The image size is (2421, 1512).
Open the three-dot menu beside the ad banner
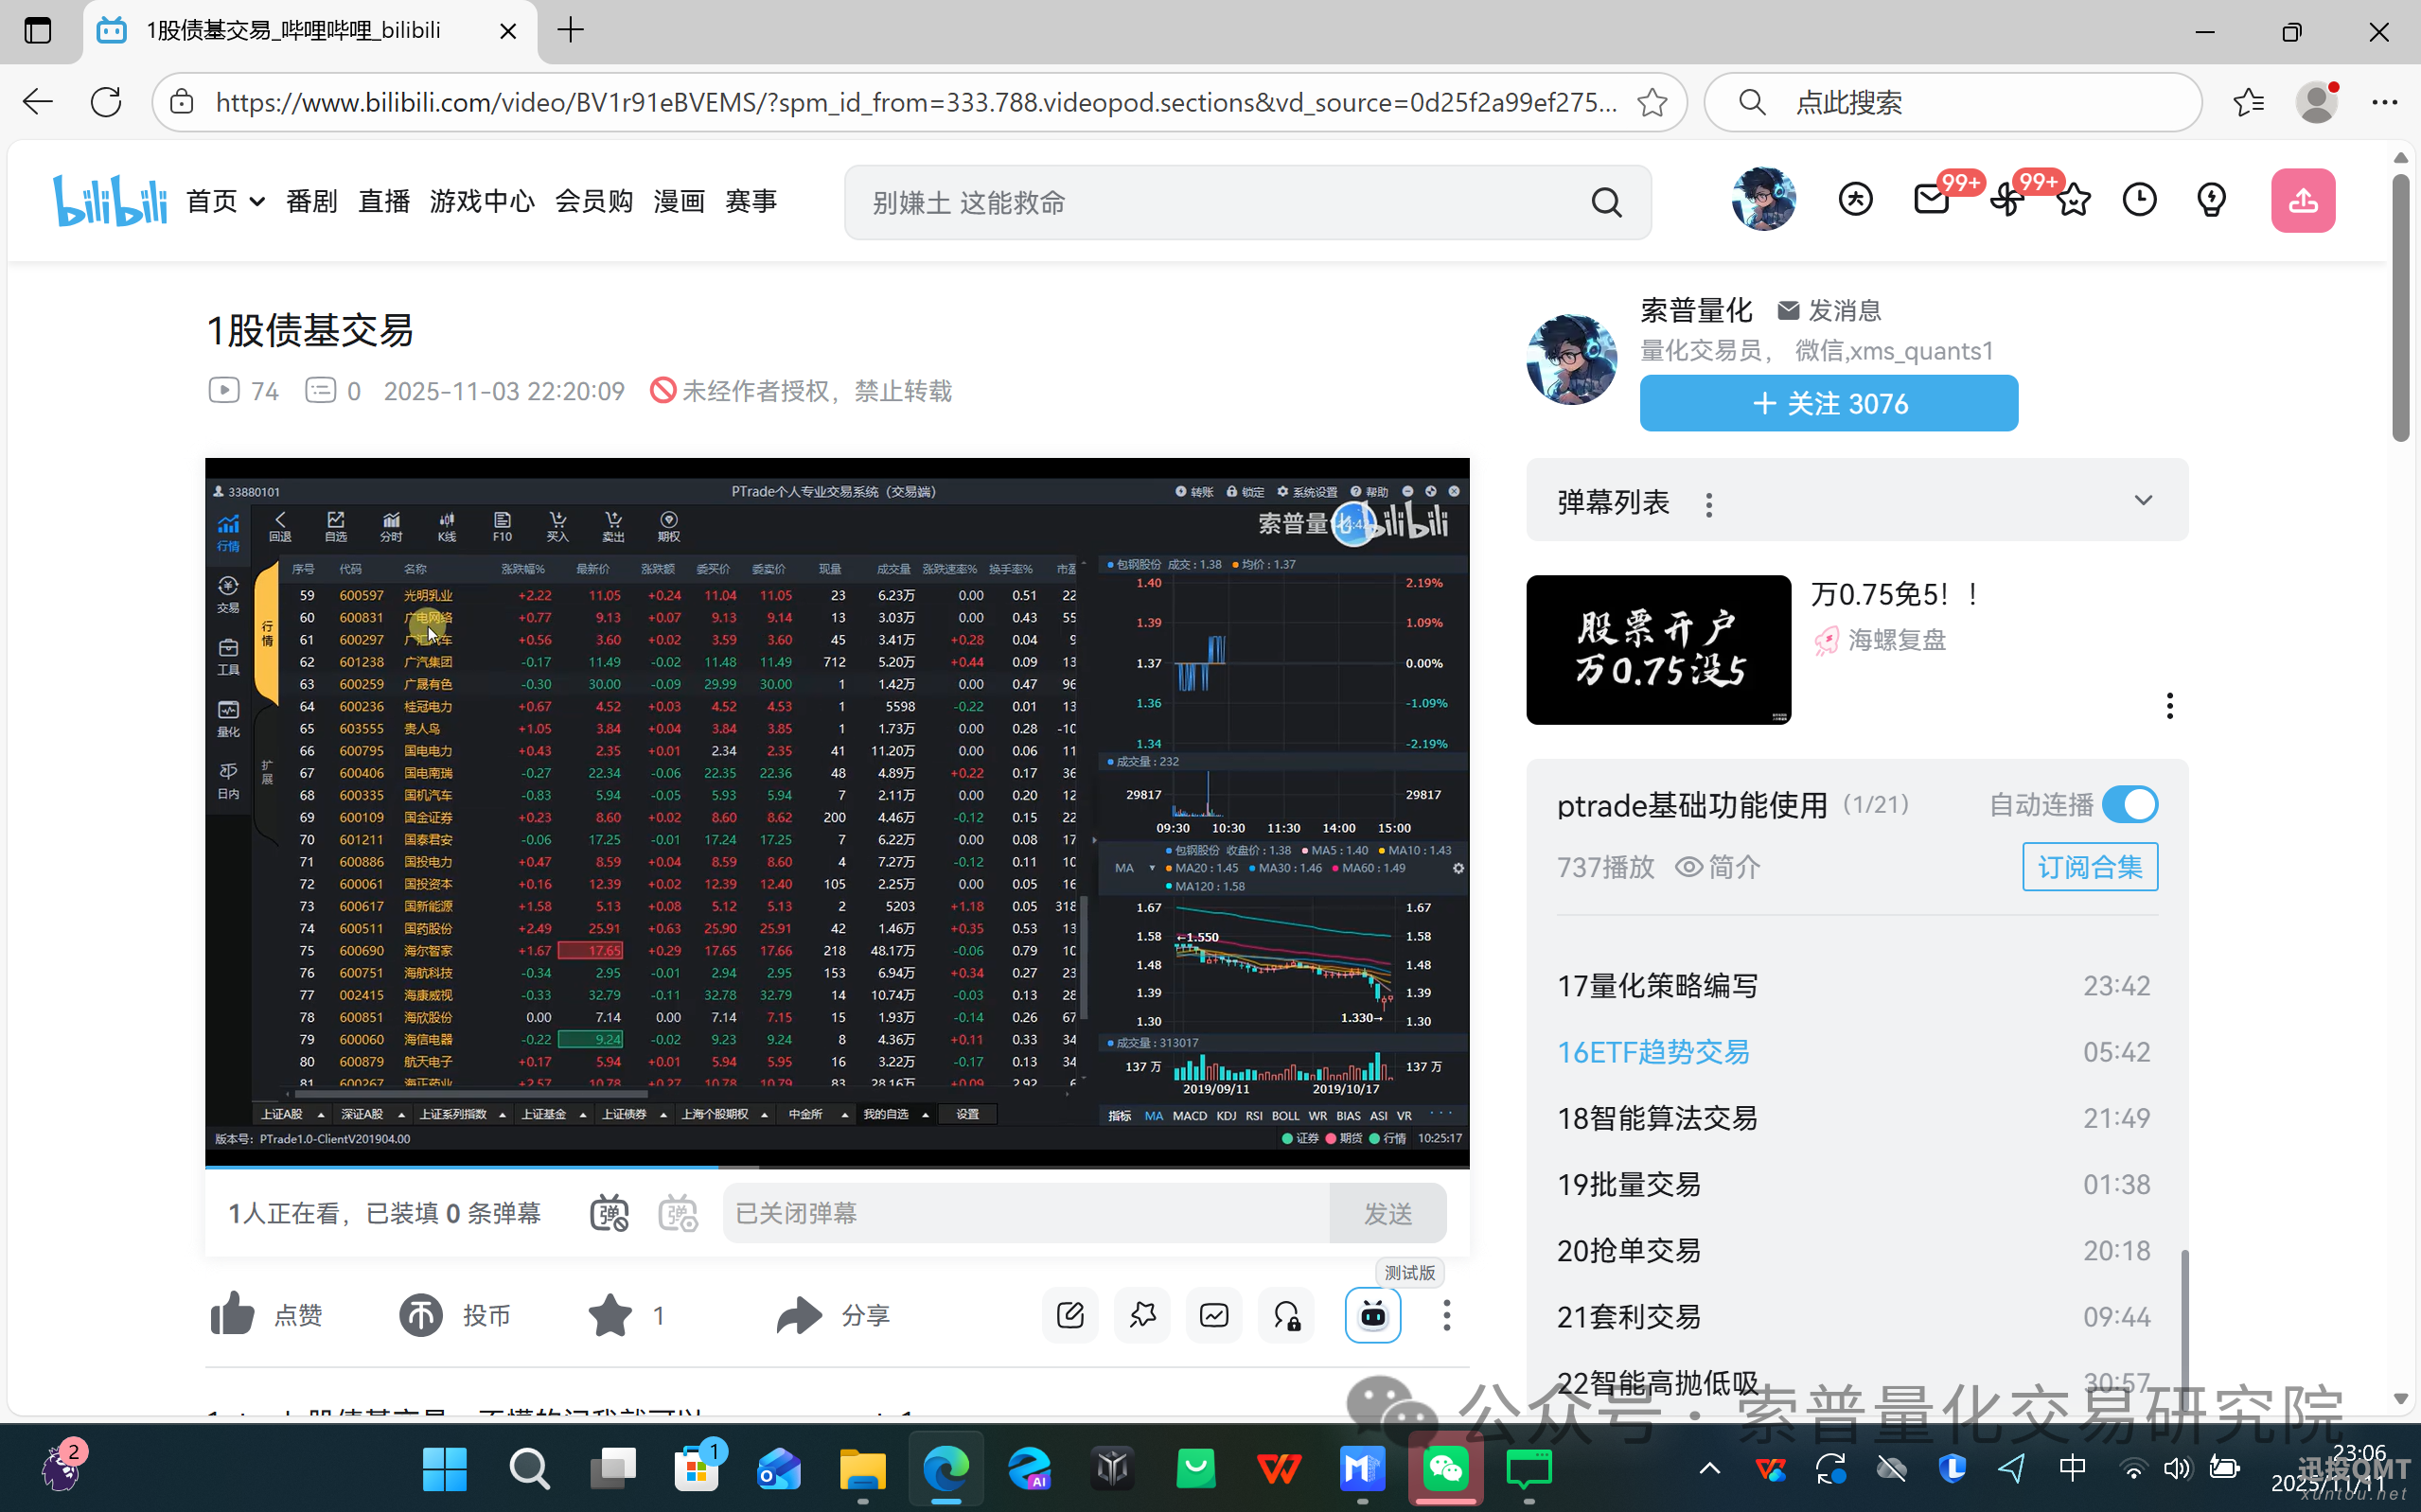(2170, 705)
